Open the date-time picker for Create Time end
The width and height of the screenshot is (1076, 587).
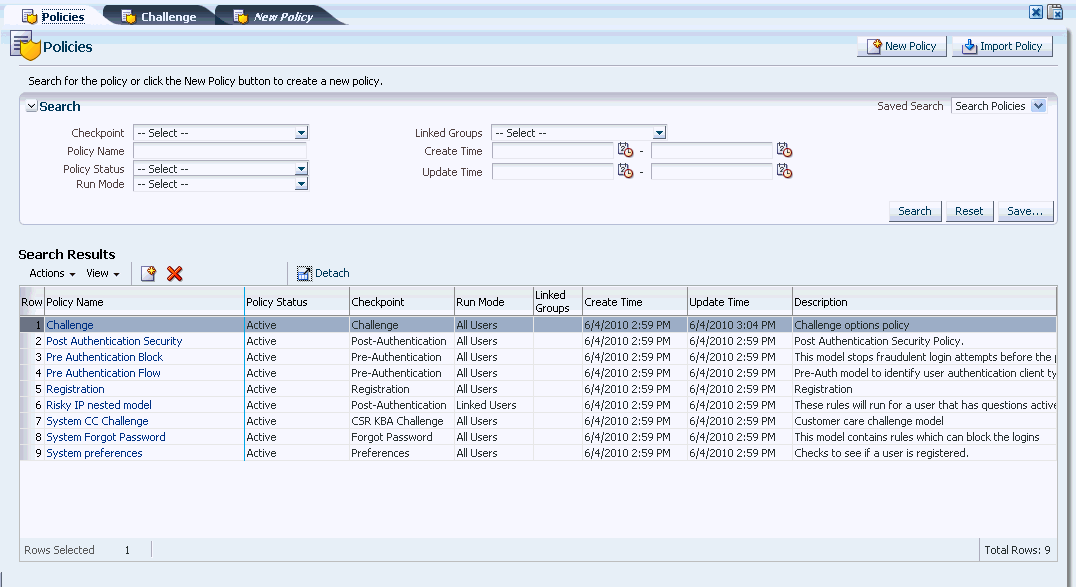(x=786, y=150)
